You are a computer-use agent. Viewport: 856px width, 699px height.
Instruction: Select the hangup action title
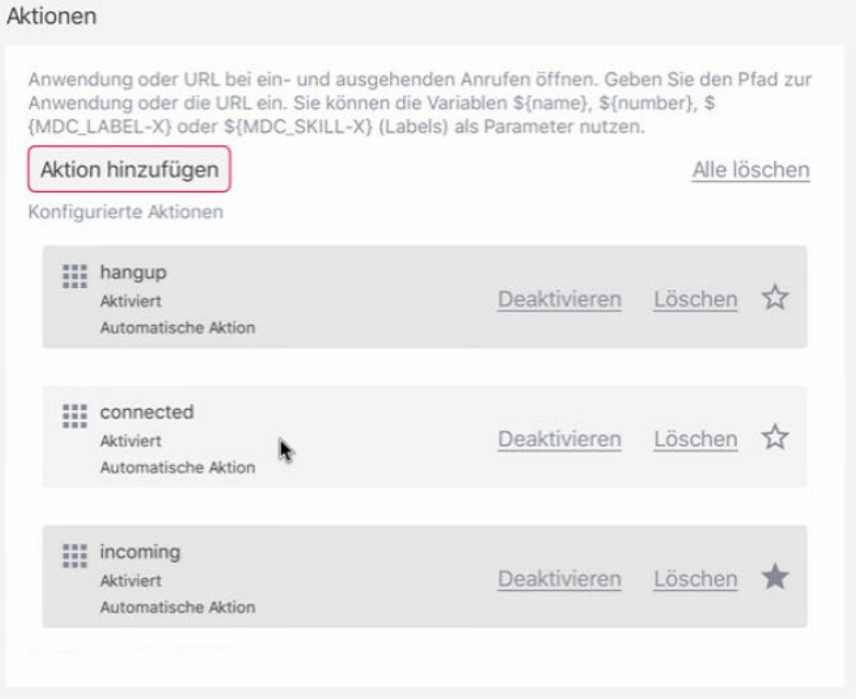133,273
